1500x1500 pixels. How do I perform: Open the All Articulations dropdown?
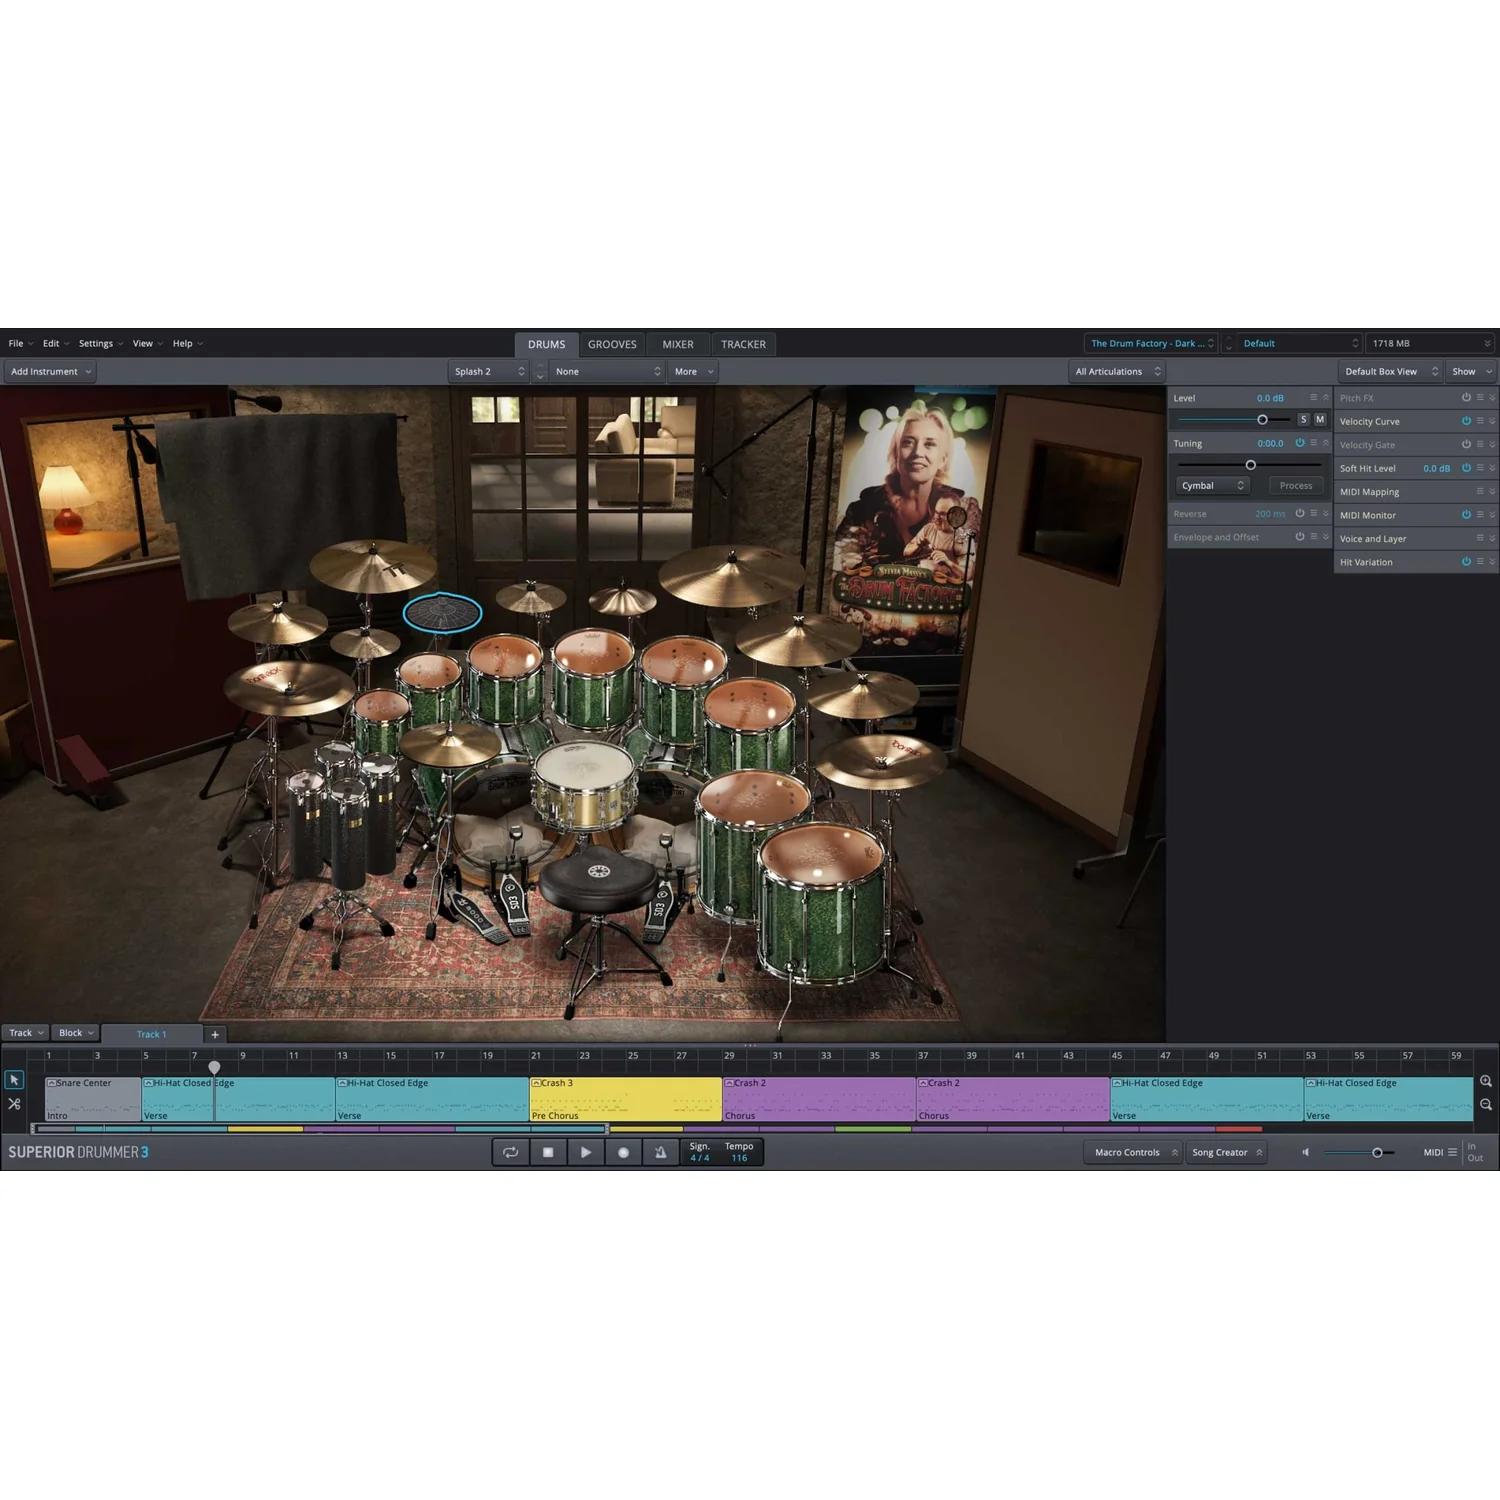1118,371
